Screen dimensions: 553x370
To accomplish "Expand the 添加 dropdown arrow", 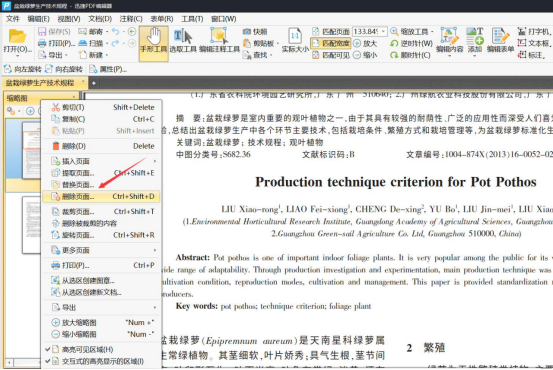I will 475,56.
